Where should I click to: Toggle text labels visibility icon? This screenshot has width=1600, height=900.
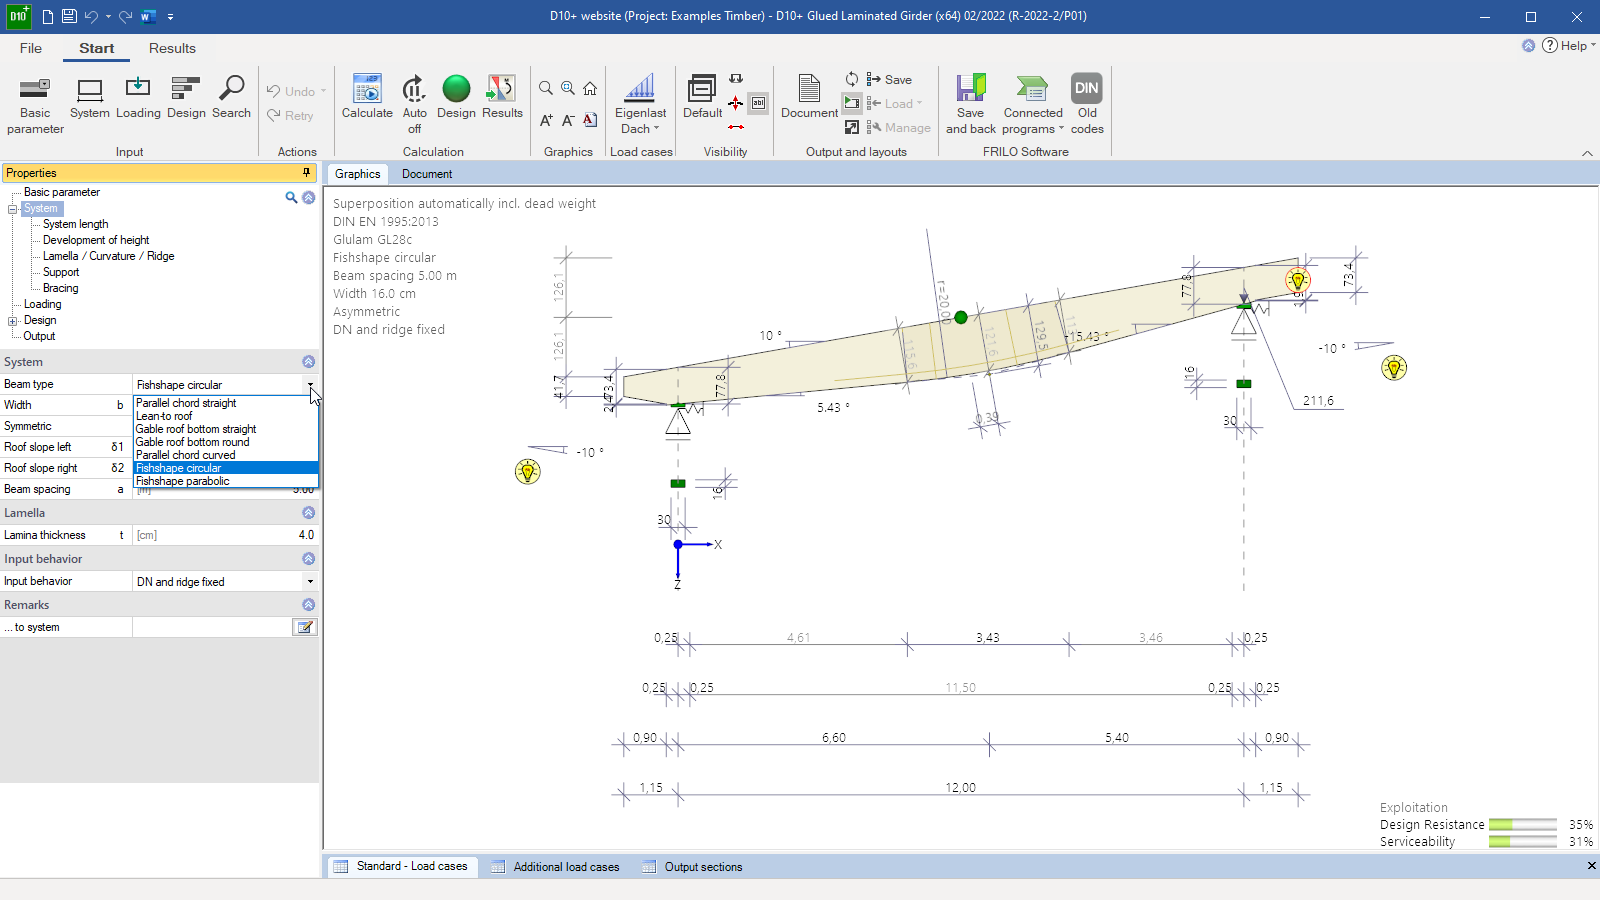[759, 103]
